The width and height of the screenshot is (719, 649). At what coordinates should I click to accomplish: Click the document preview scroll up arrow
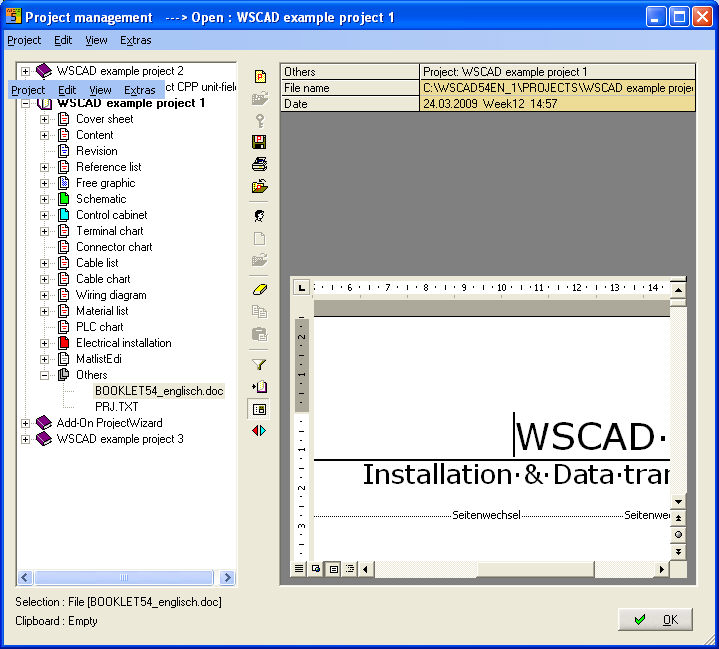pyautogui.click(x=678, y=290)
